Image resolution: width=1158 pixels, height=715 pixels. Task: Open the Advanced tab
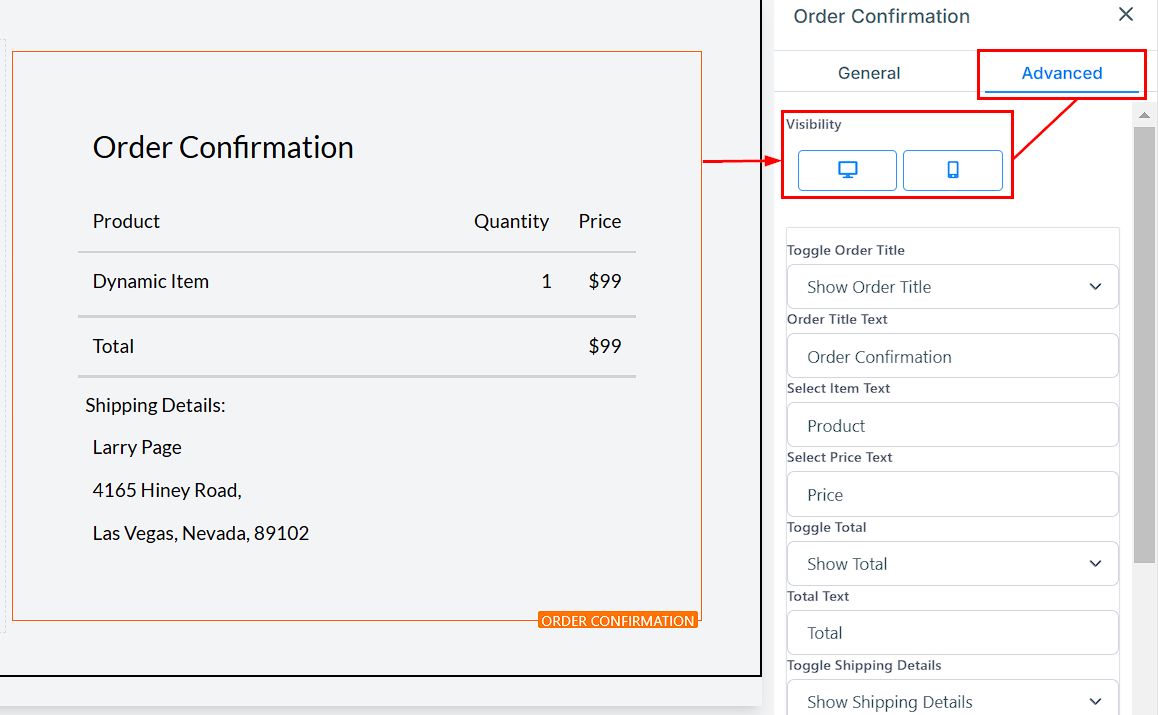1061,73
